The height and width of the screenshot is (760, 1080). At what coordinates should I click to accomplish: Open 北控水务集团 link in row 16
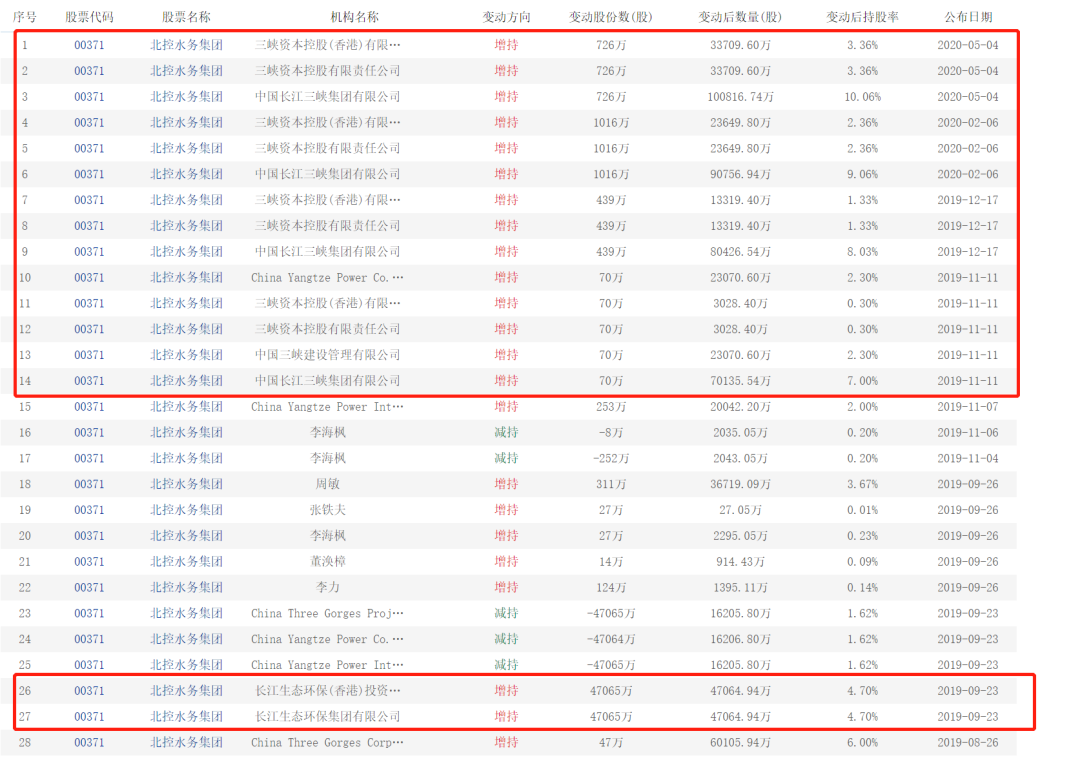[x=187, y=433]
